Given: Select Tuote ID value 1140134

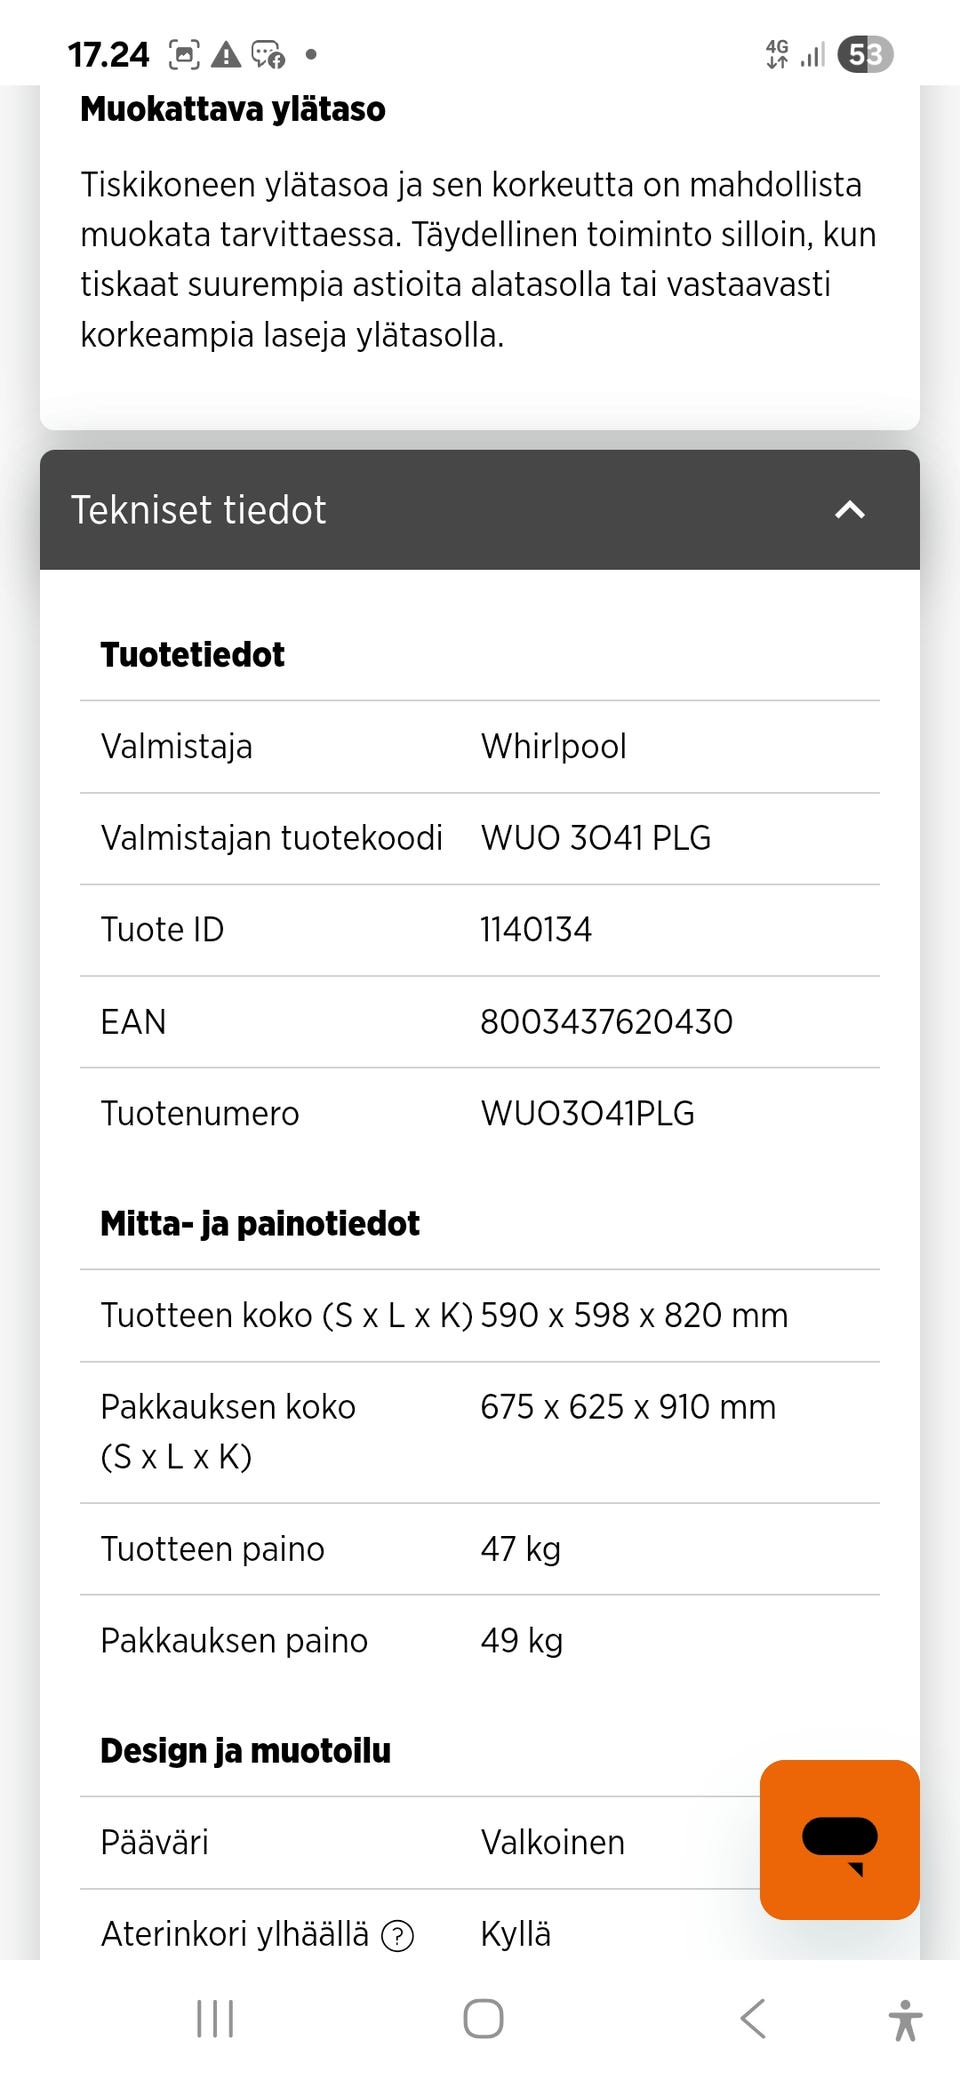Looking at the screenshot, I should pyautogui.click(x=536, y=930).
